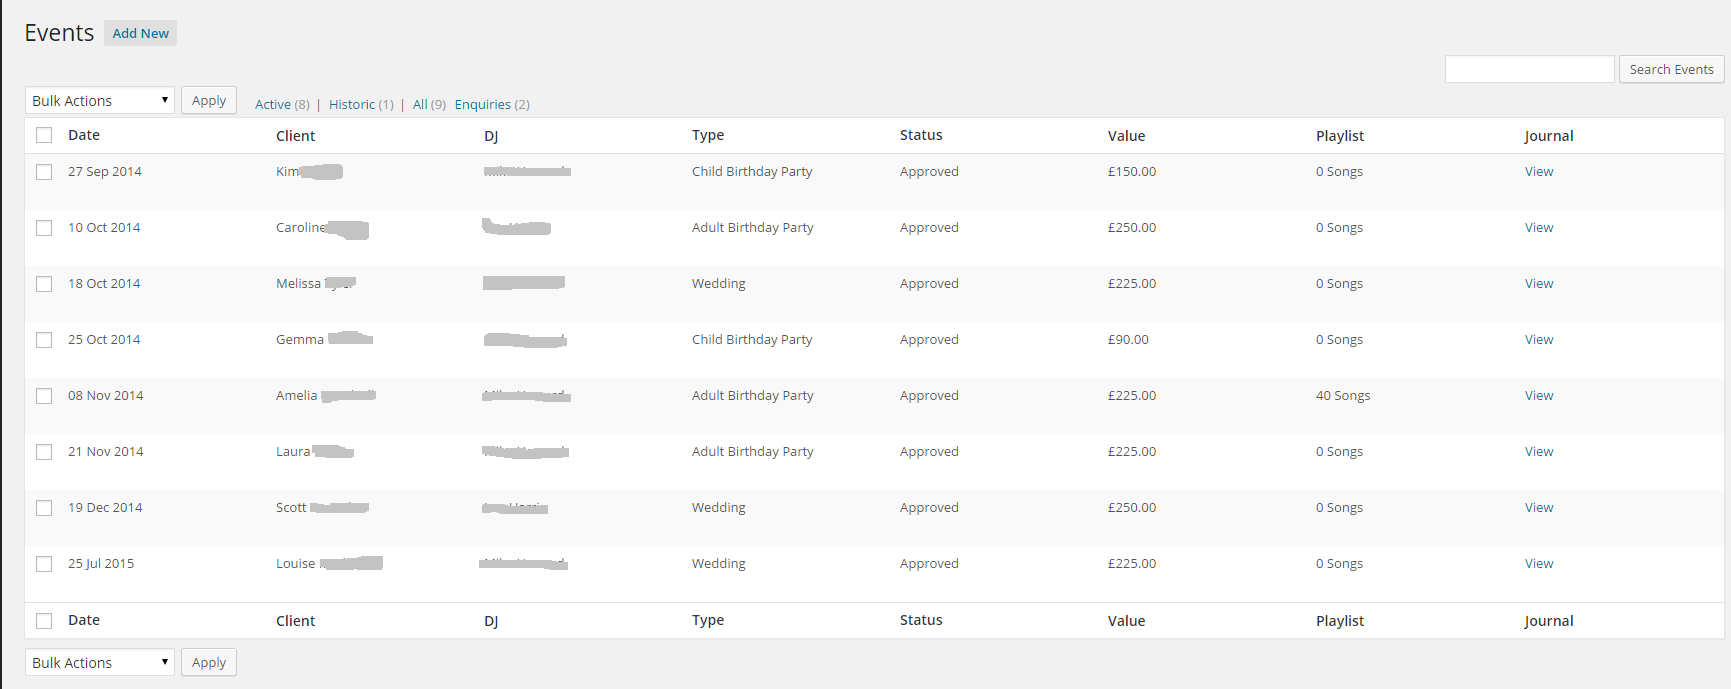1731x689 pixels.
Task: Open the top Bulk Actions dropdown
Action: click(x=99, y=101)
